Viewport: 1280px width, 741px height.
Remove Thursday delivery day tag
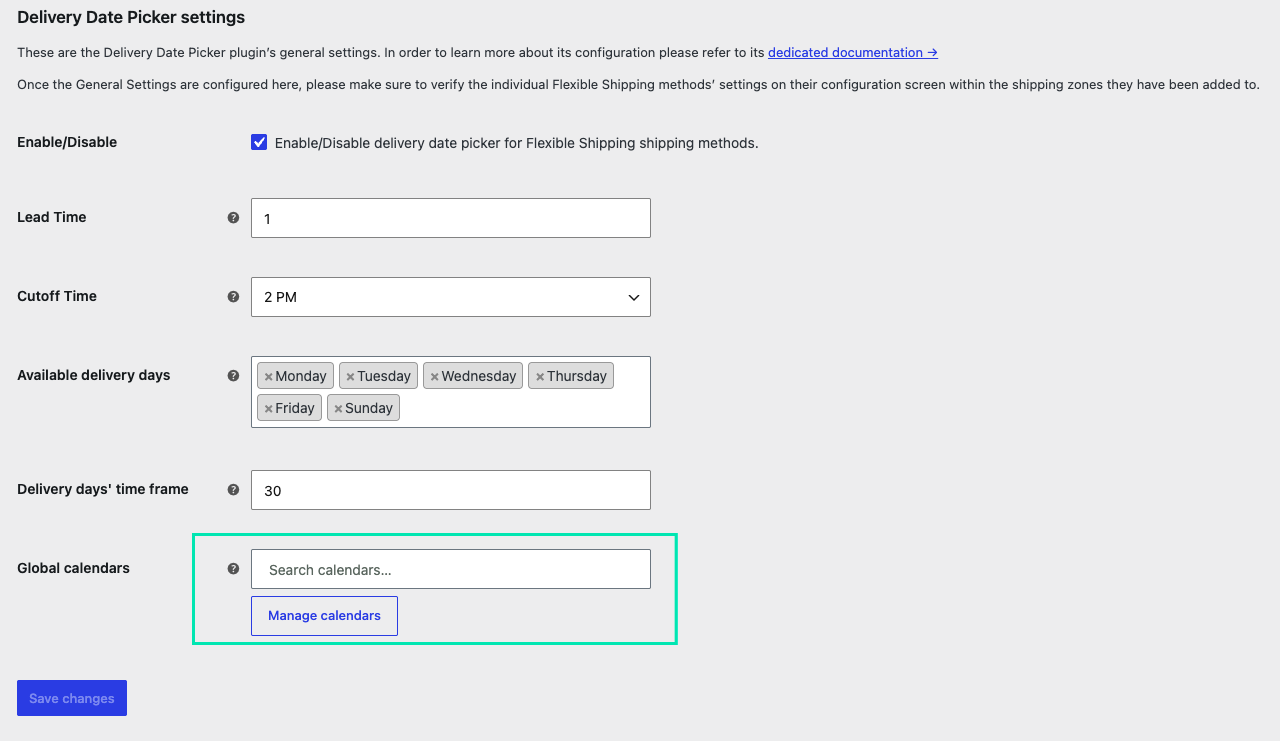click(540, 377)
